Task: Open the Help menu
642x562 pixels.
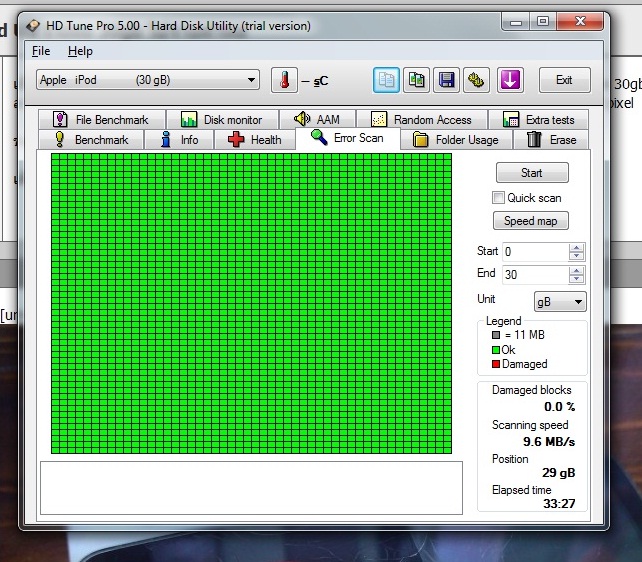Action: point(80,51)
